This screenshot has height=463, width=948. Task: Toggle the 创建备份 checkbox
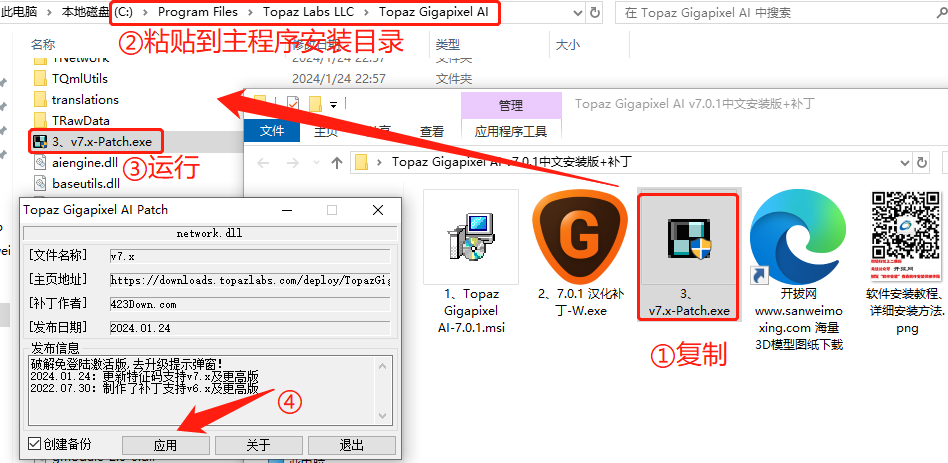tap(34, 445)
